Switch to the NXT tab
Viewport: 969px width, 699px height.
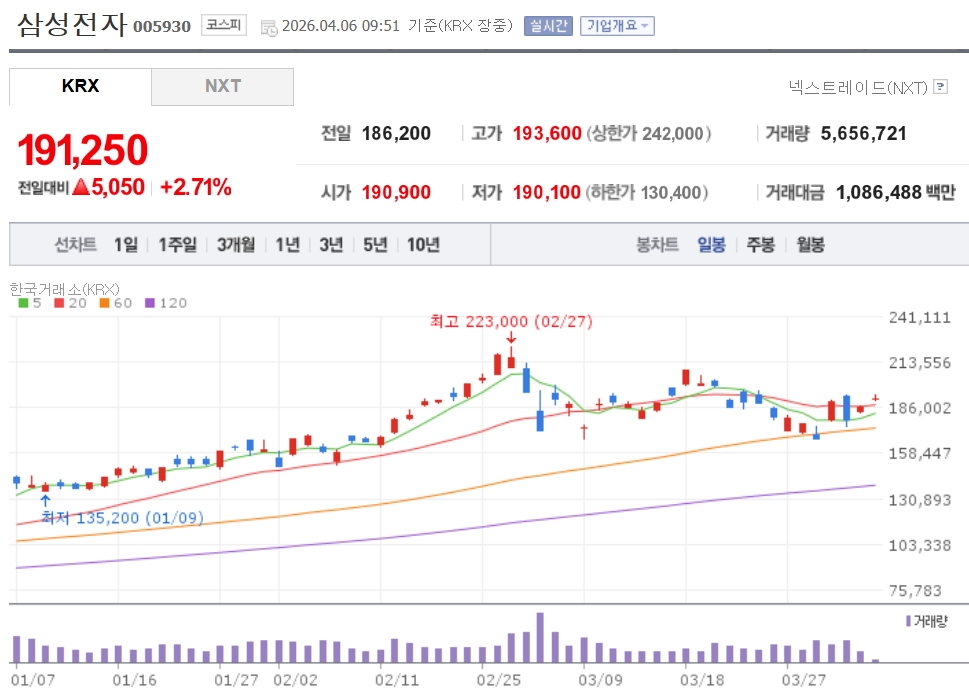tap(223, 86)
